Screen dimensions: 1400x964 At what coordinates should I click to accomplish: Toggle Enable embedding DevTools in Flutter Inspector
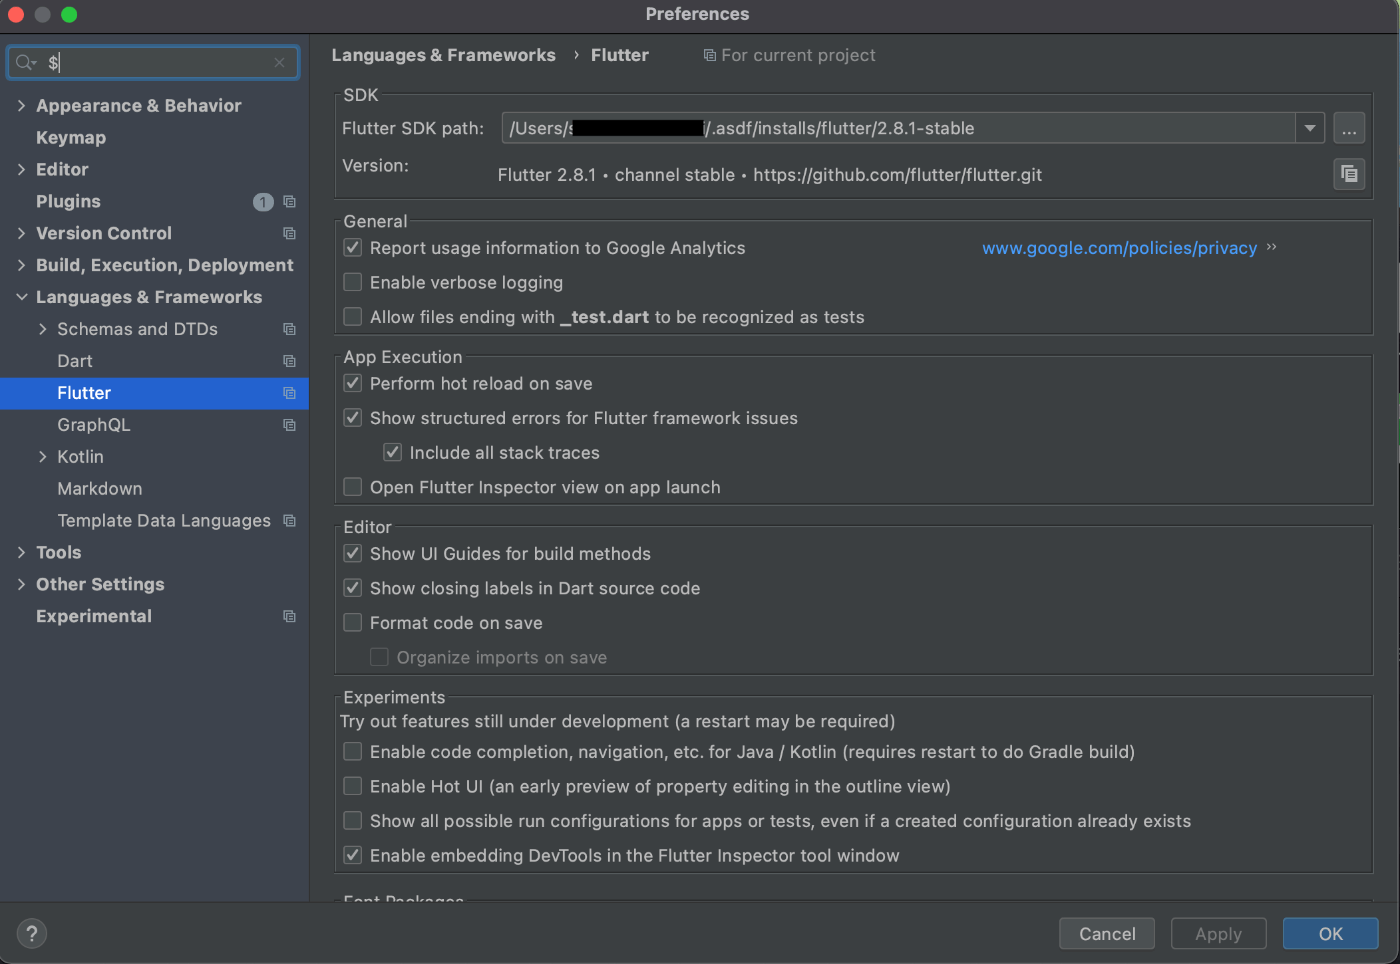tap(353, 856)
